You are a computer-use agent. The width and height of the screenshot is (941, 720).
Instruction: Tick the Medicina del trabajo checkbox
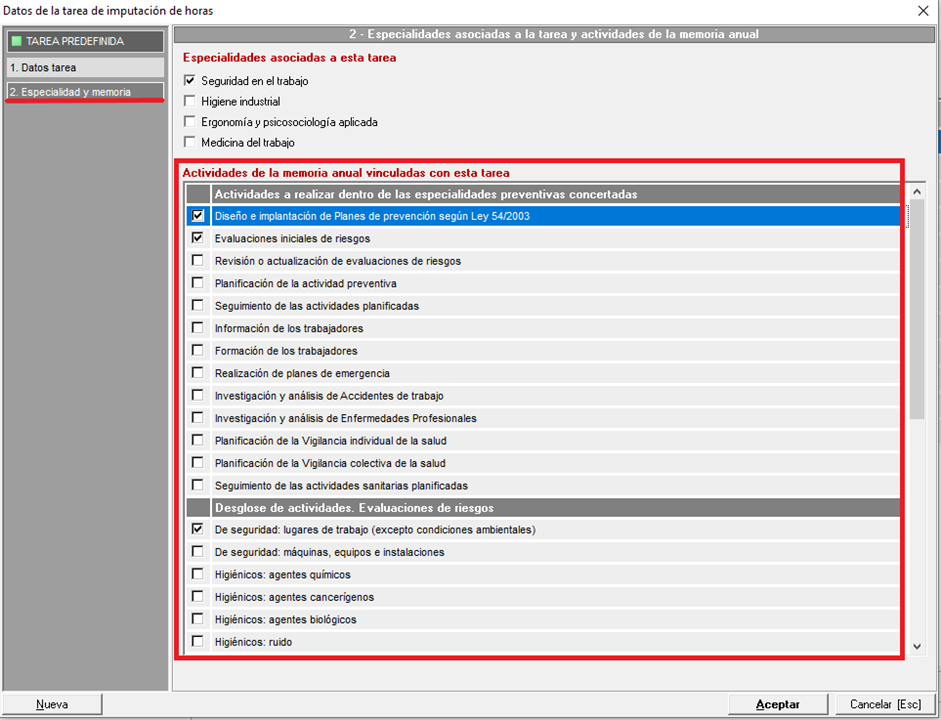pos(190,143)
